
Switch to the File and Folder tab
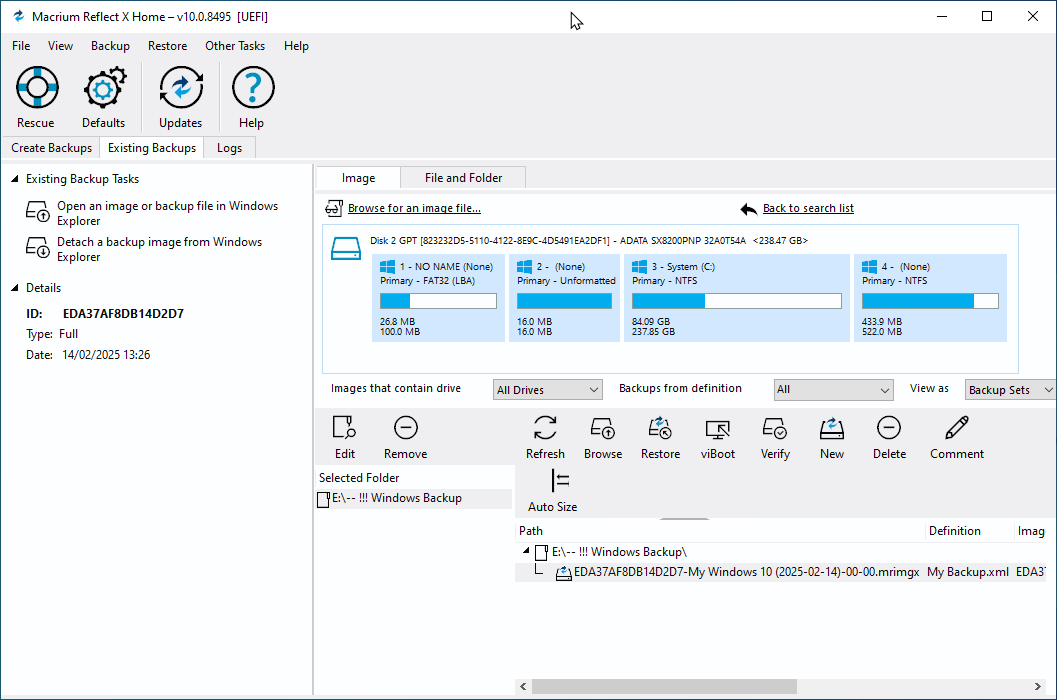pyautogui.click(x=463, y=178)
